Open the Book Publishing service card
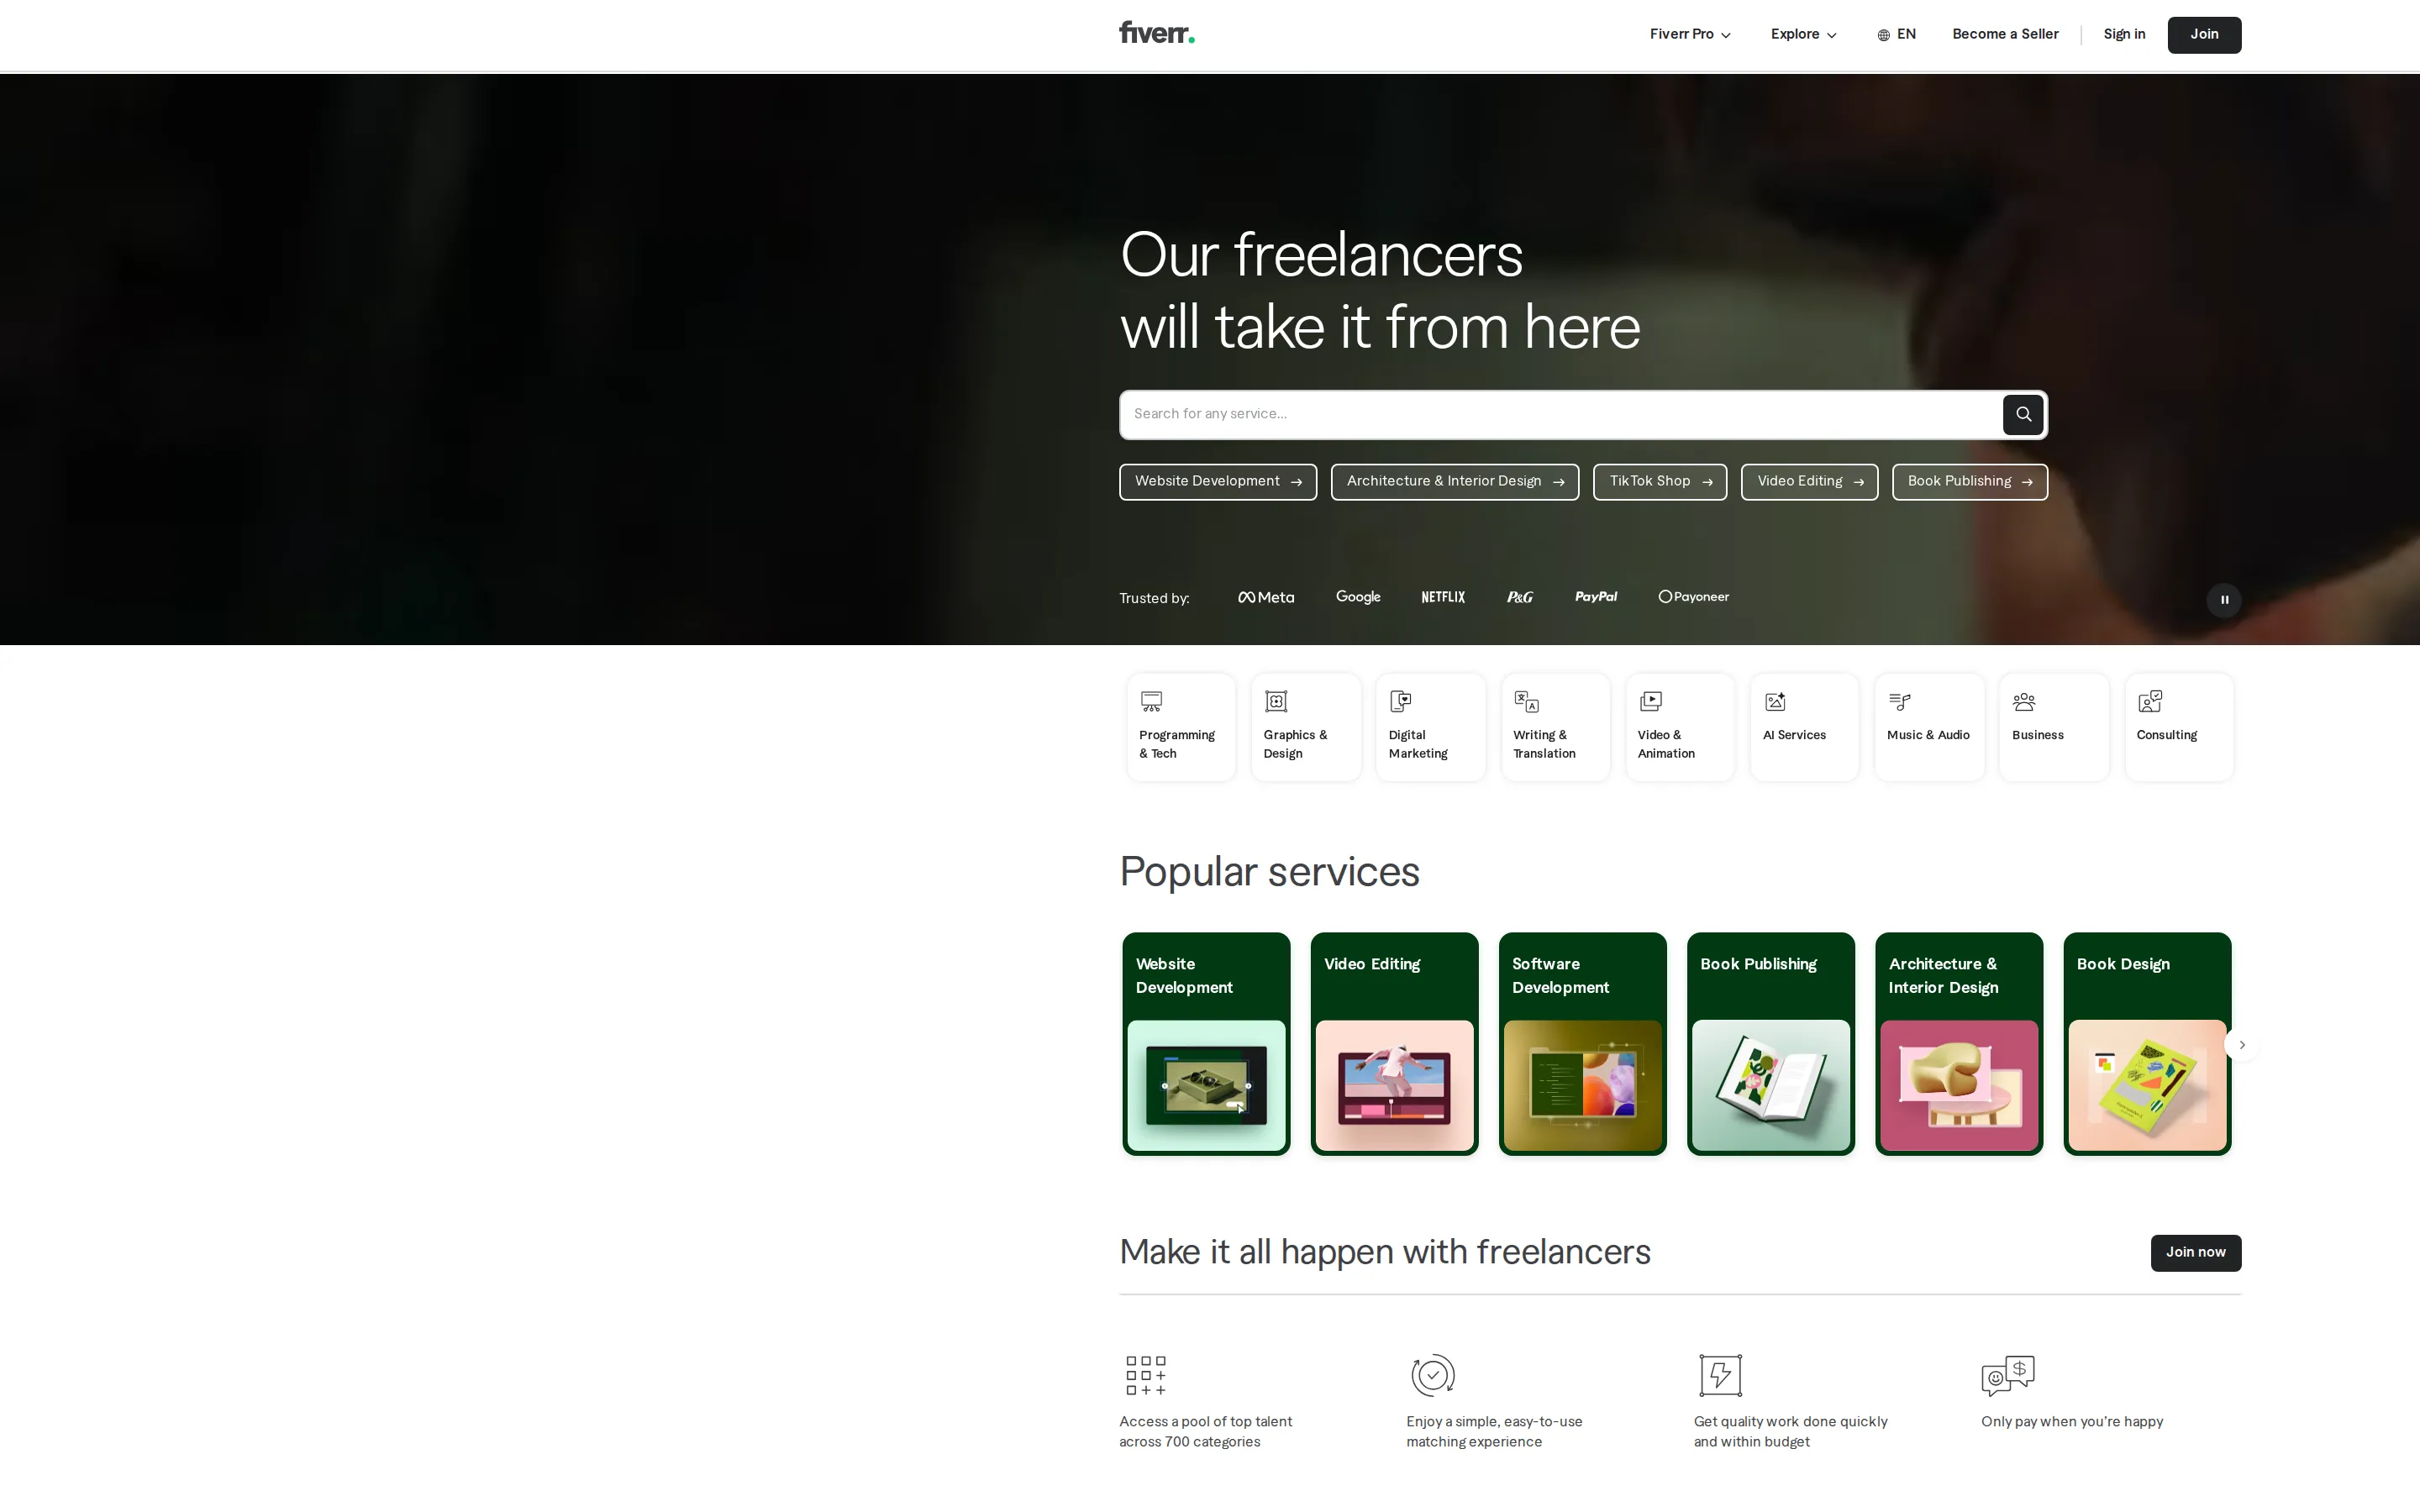Screen dimensions: 2420x1512 click(1770, 1044)
